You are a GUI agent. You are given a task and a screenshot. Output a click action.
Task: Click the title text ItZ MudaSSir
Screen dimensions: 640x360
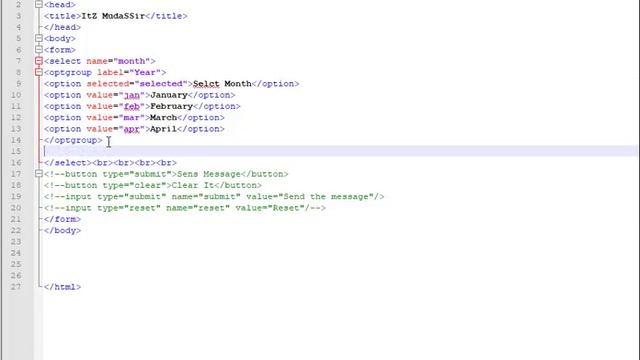click(113, 16)
